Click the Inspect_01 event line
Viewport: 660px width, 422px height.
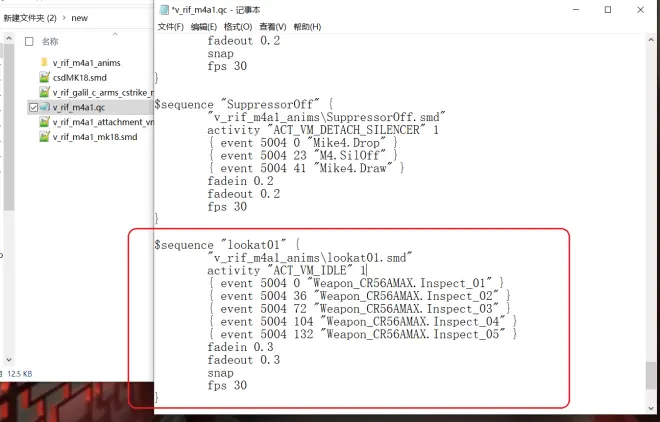point(356,283)
